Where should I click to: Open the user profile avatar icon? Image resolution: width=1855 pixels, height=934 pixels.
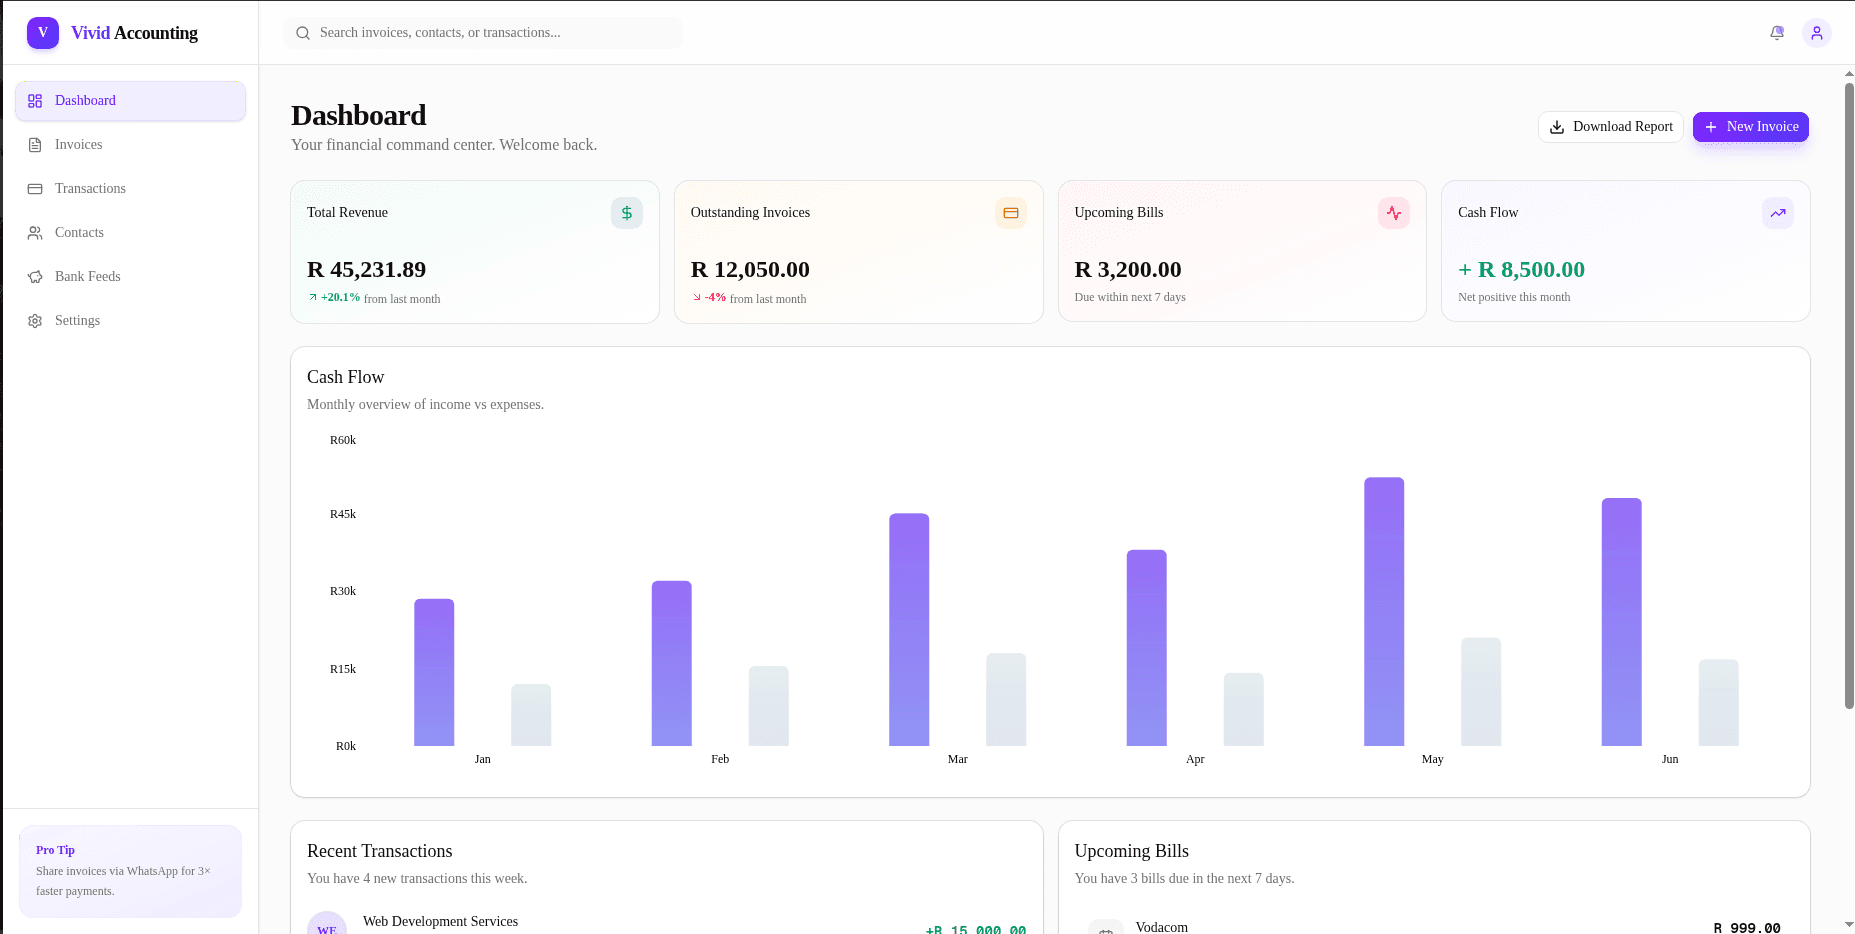click(x=1817, y=33)
